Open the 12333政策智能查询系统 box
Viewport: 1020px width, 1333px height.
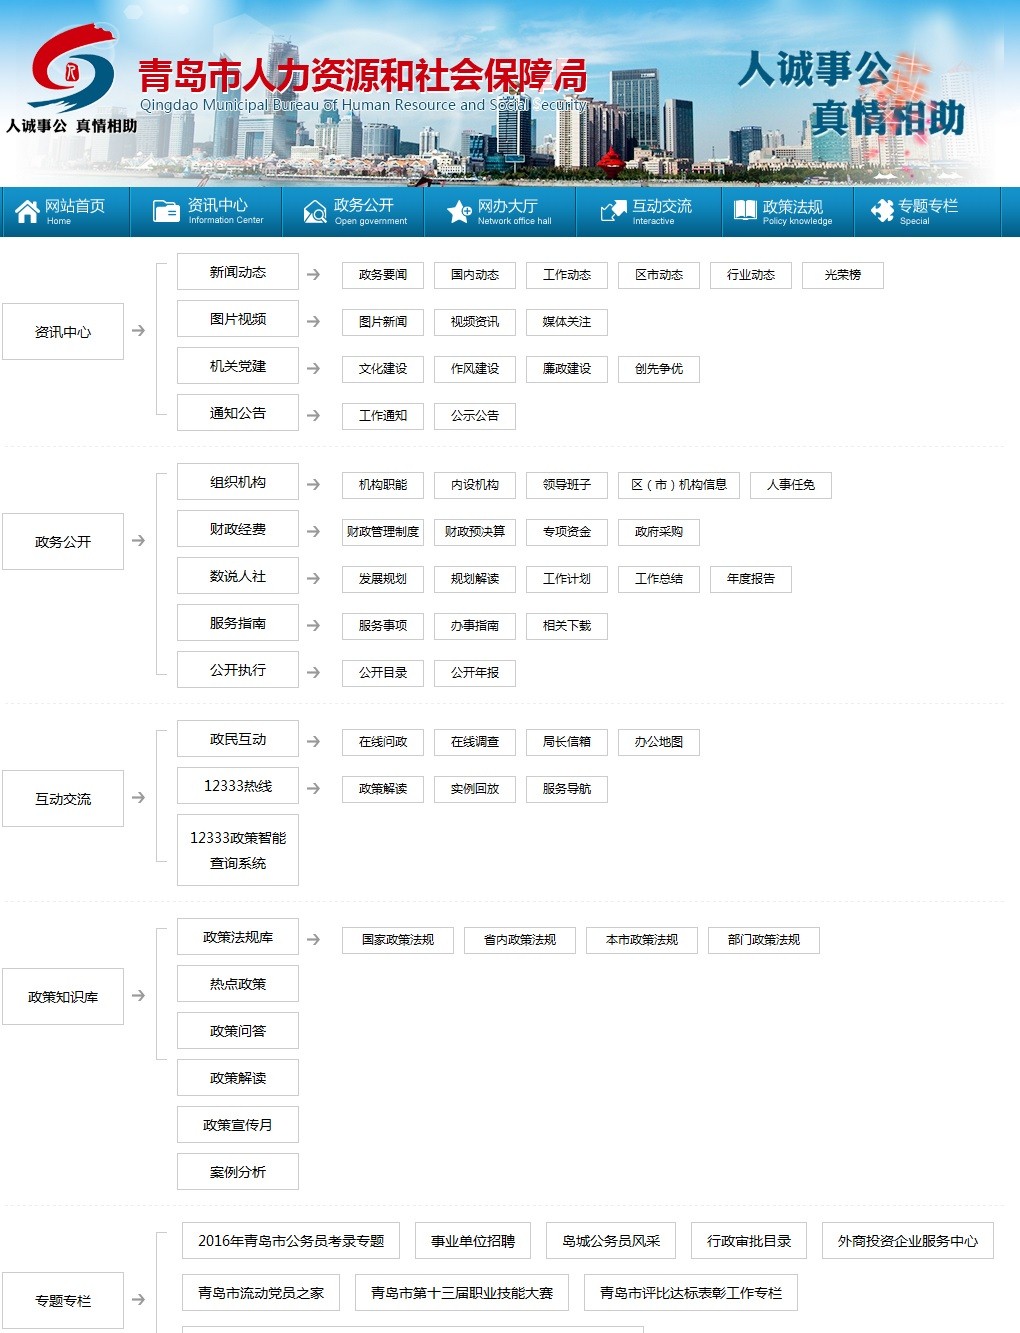coord(238,850)
